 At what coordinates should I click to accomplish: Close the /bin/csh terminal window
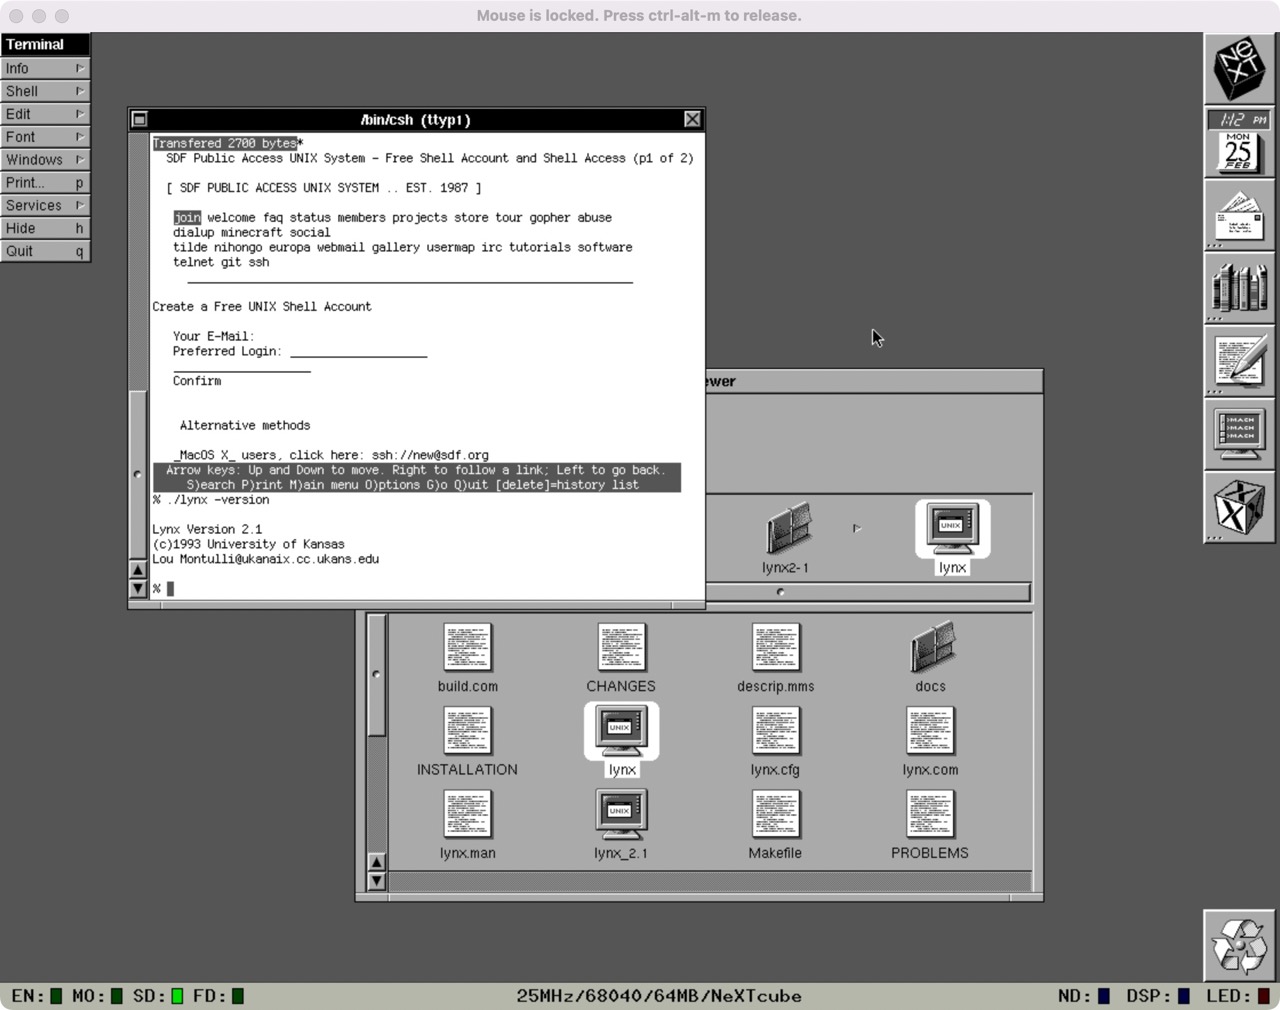692,119
